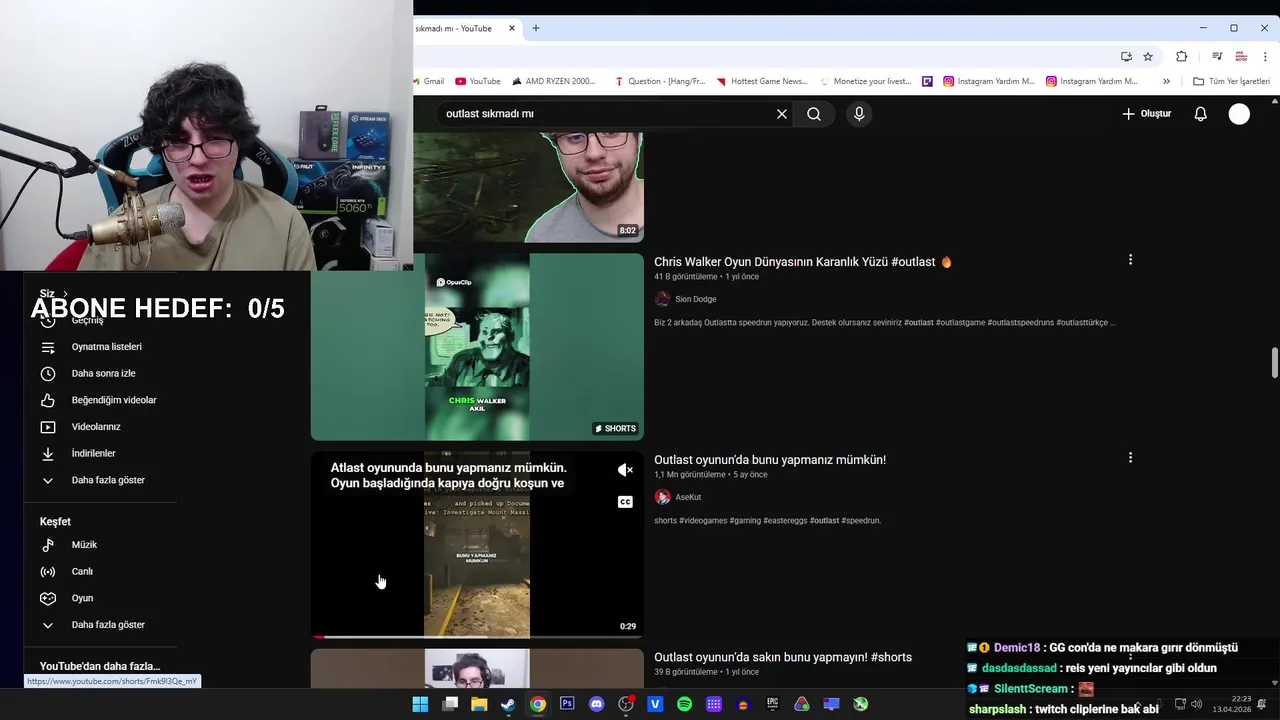The image size is (1280, 720).
Task: Open 'Outlast oyunun'da bunu yapmanız mümkün!' title
Action: coord(770,460)
